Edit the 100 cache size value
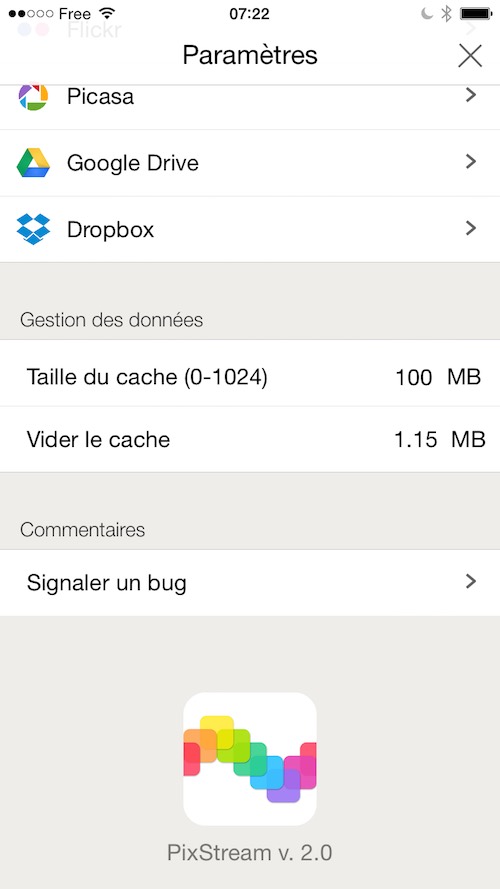 click(x=414, y=377)
